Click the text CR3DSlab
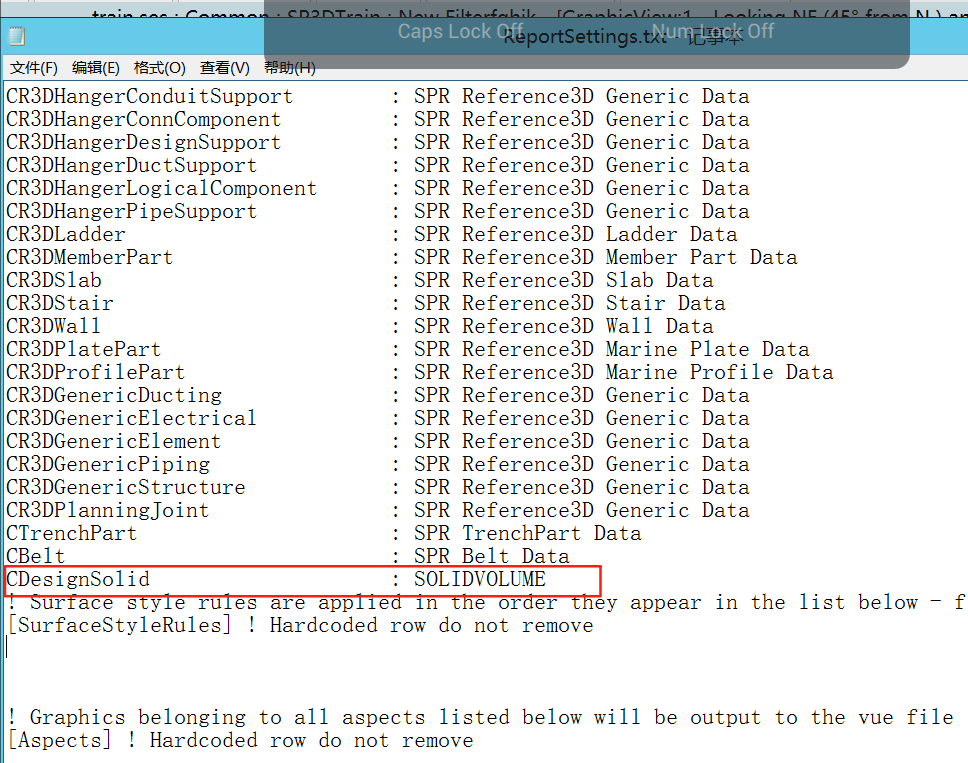Viewport: 968px width, 763px height. tap(54, 280)
